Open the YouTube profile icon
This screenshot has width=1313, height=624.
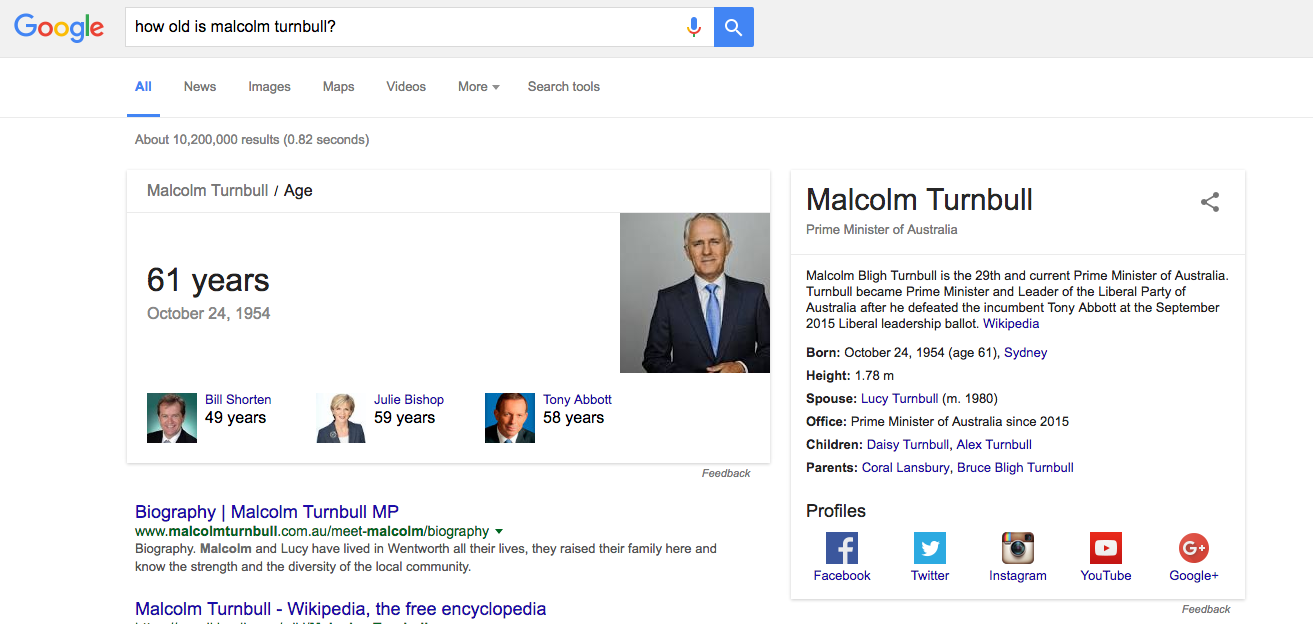(x=1106, y=548)
